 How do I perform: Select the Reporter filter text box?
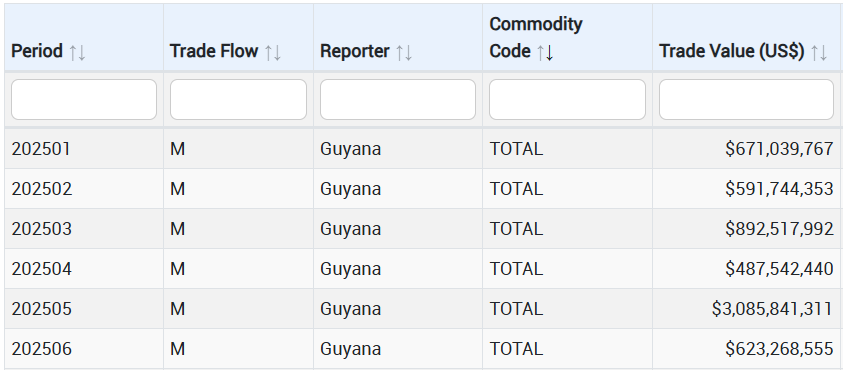click(398, 99)
